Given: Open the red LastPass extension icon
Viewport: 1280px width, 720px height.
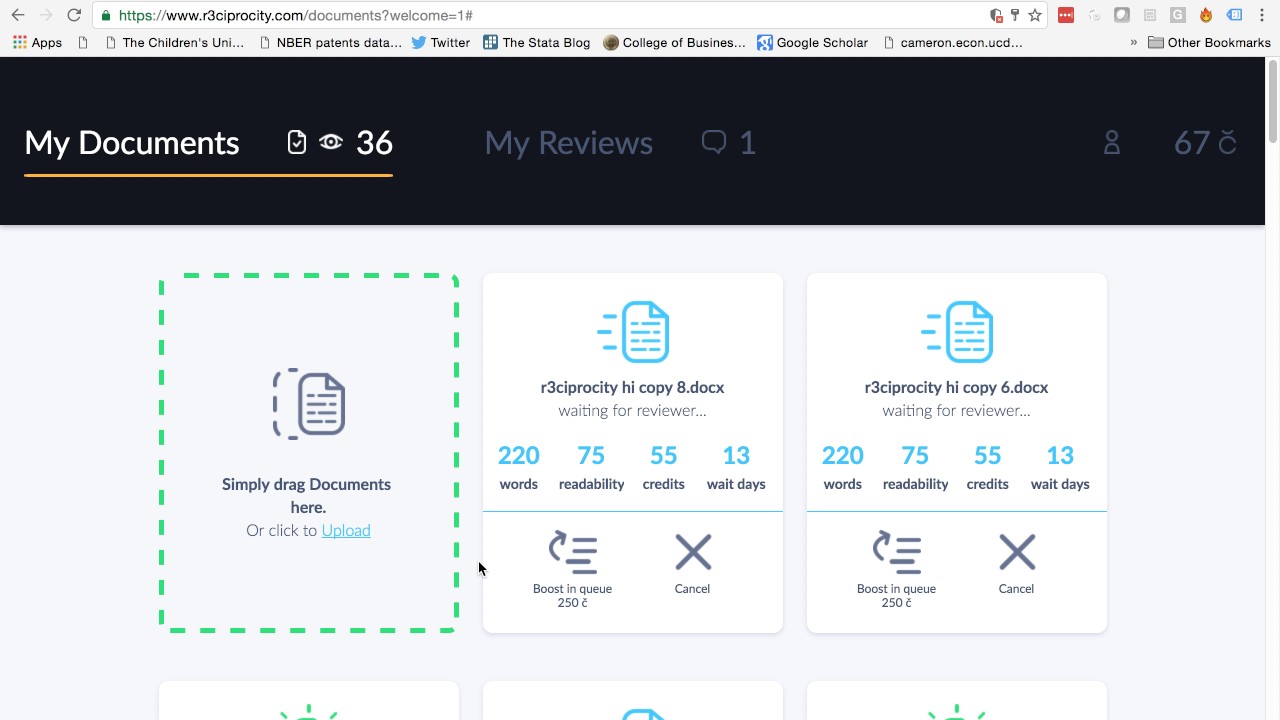Looking at the screenshot, I should 1066,15.
